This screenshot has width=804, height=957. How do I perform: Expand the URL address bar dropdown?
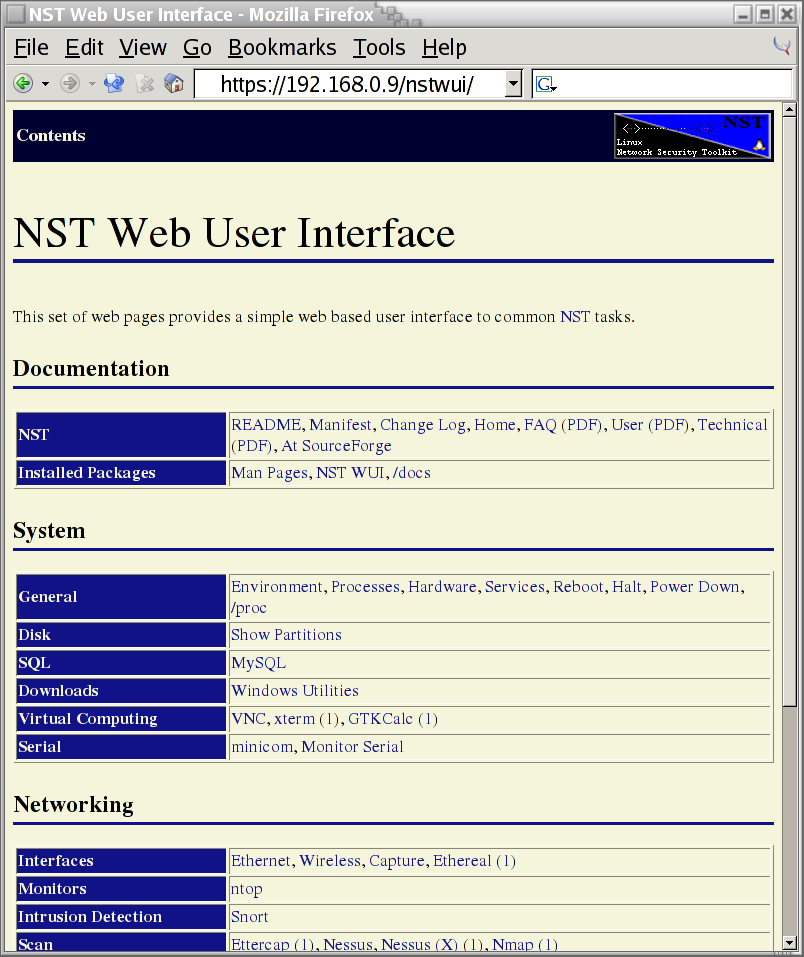click(x=513, y=84)
